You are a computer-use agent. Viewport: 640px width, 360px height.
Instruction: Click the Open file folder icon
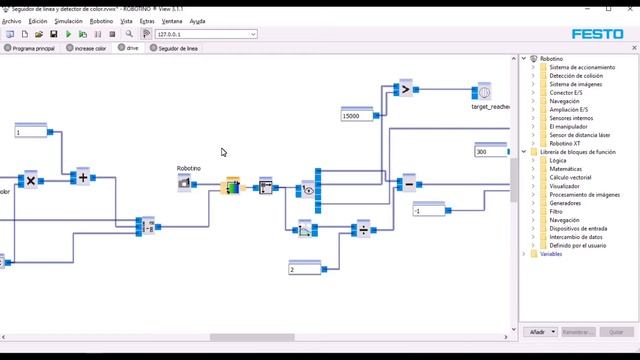point(39,34)
